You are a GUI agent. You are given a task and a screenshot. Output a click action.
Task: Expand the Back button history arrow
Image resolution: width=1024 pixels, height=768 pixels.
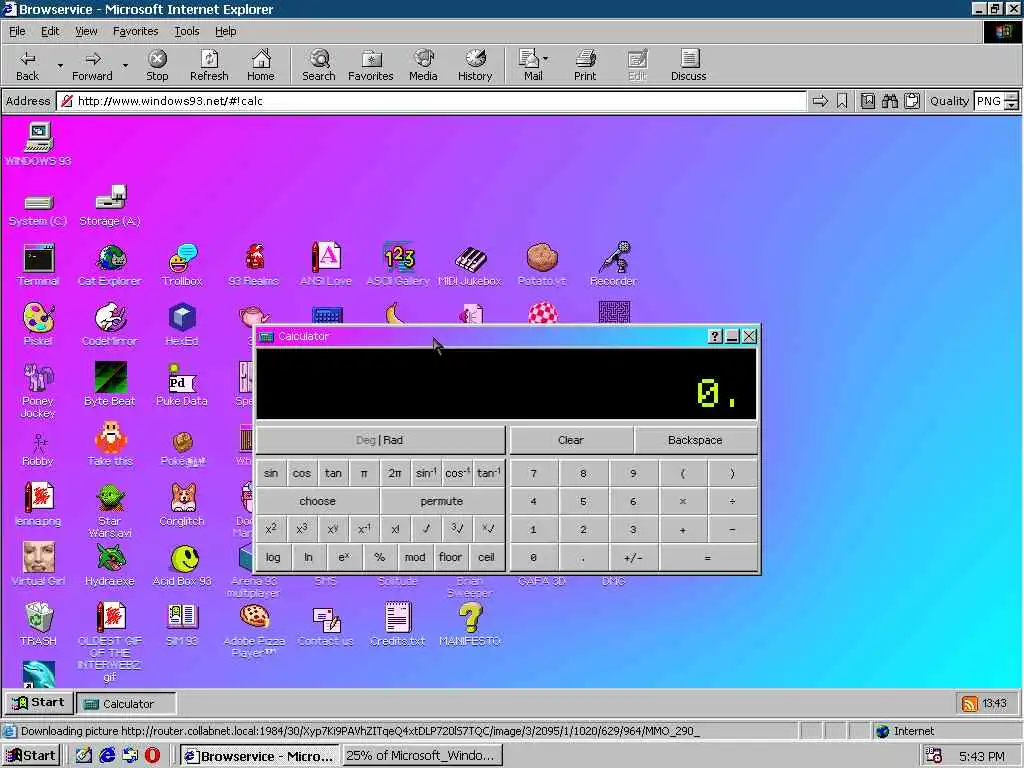(x=60, y=65)
